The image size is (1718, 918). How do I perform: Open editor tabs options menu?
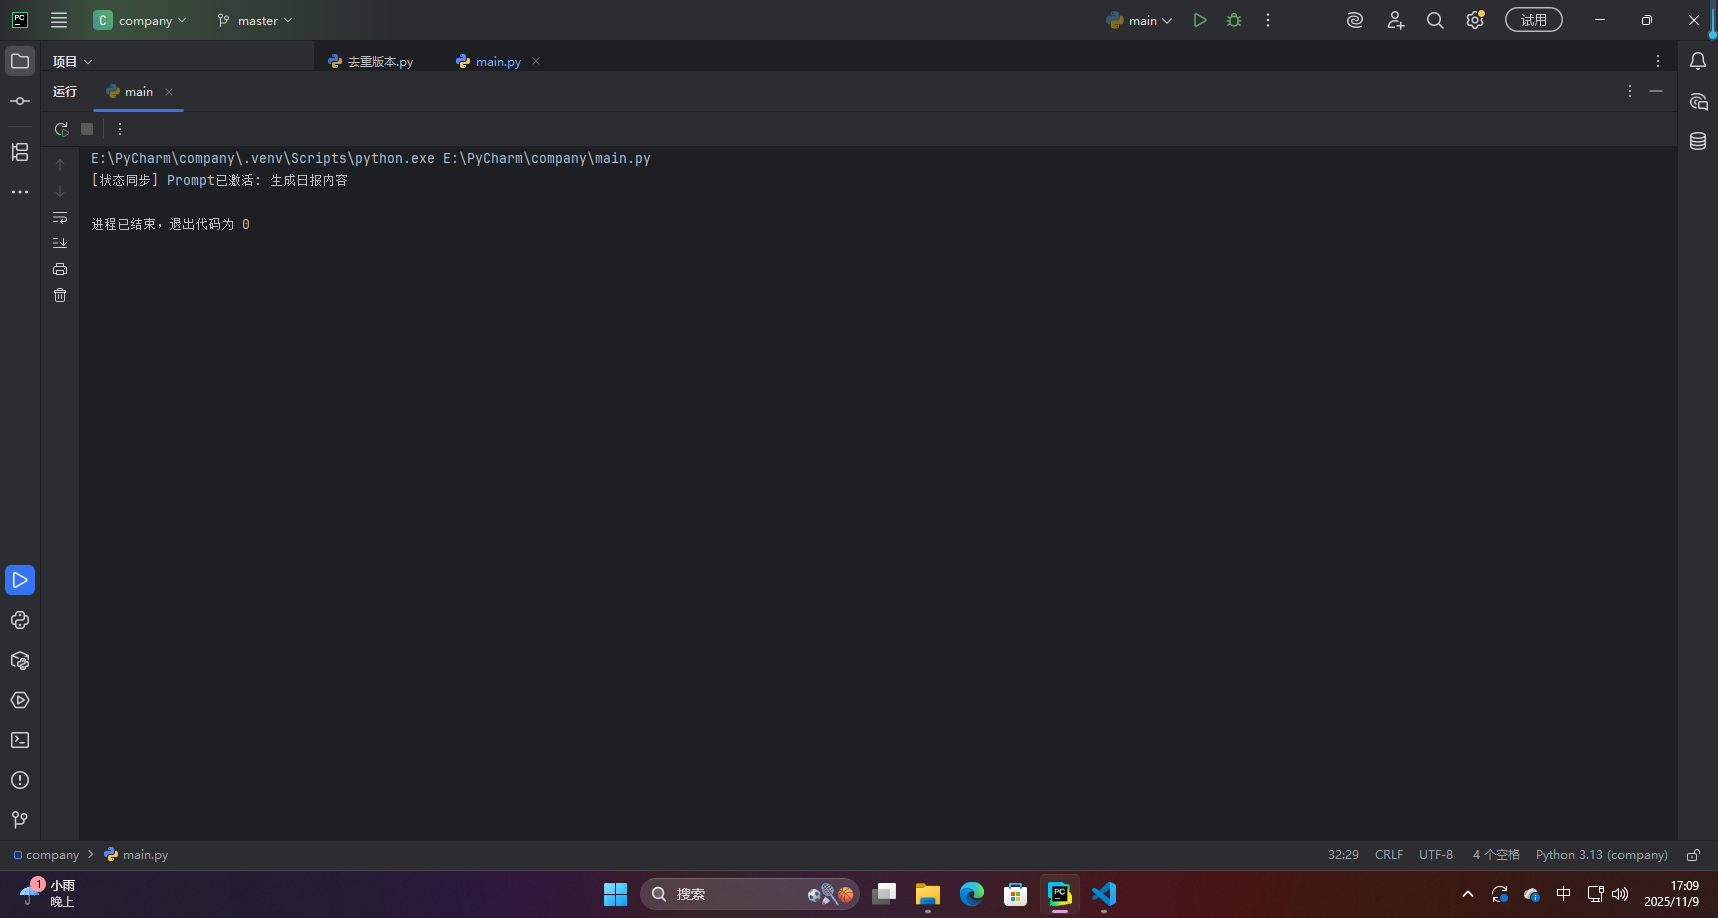(x=1658, y=61)
